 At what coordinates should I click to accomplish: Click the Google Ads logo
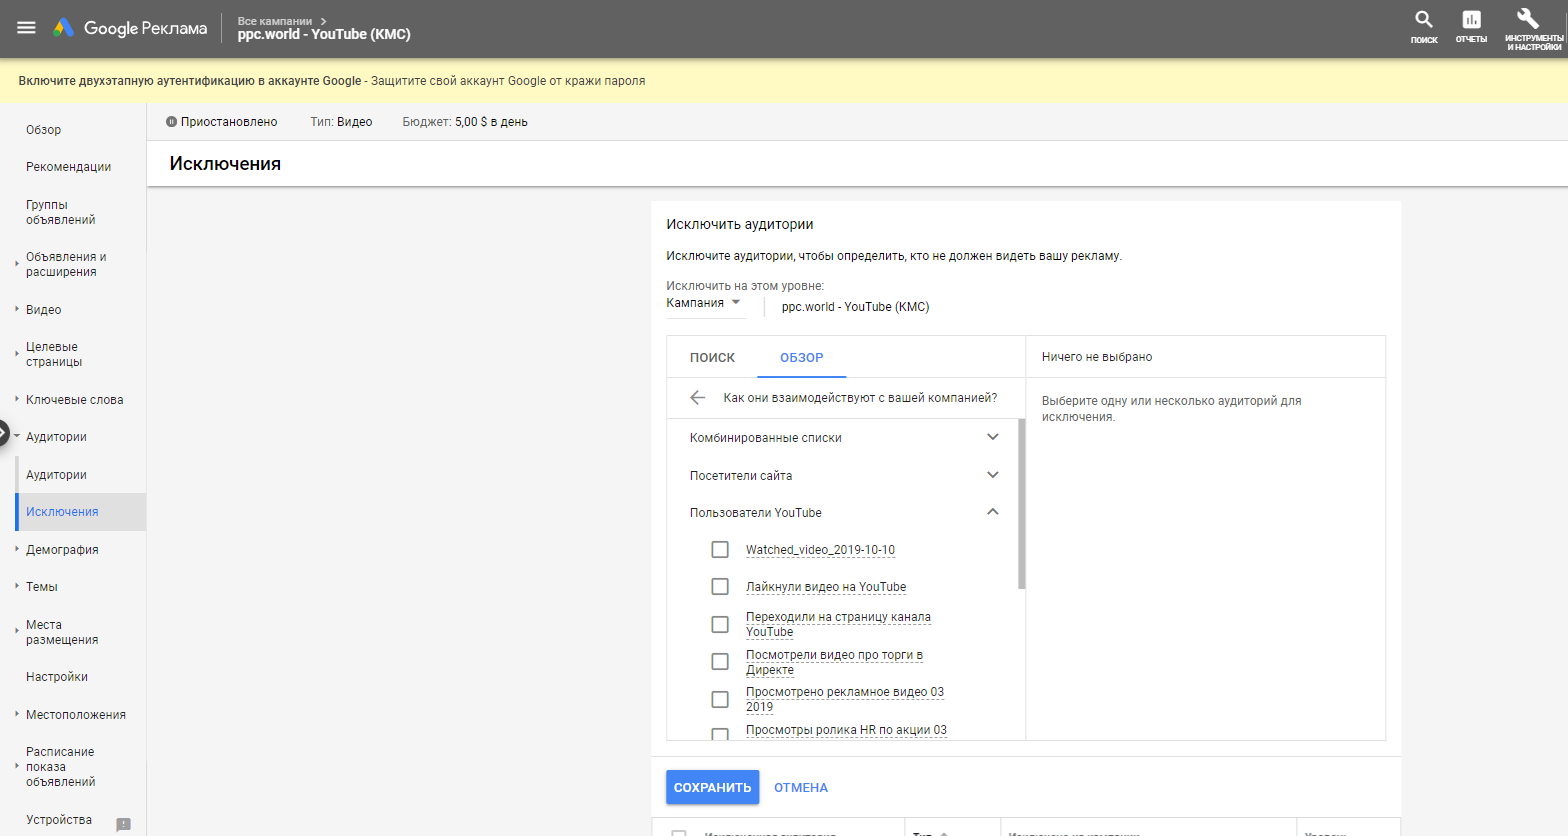64,28
